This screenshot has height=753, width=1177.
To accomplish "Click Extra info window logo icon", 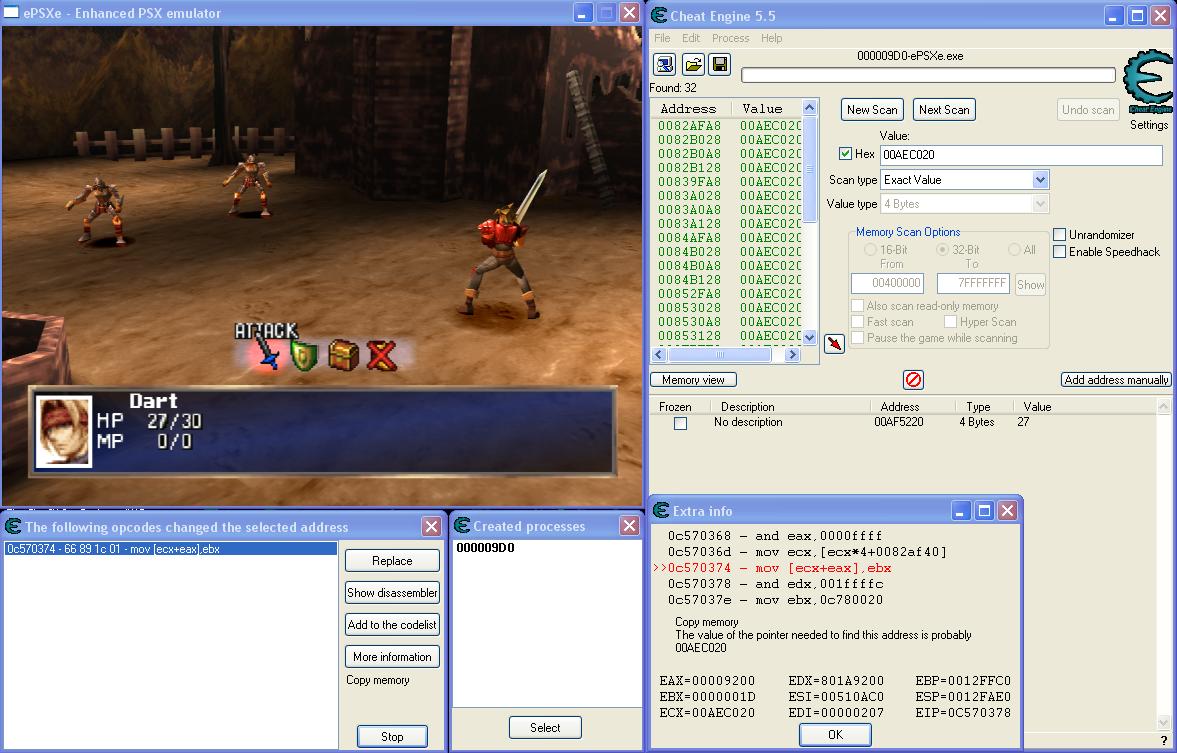I will click(x=661, y=511).
